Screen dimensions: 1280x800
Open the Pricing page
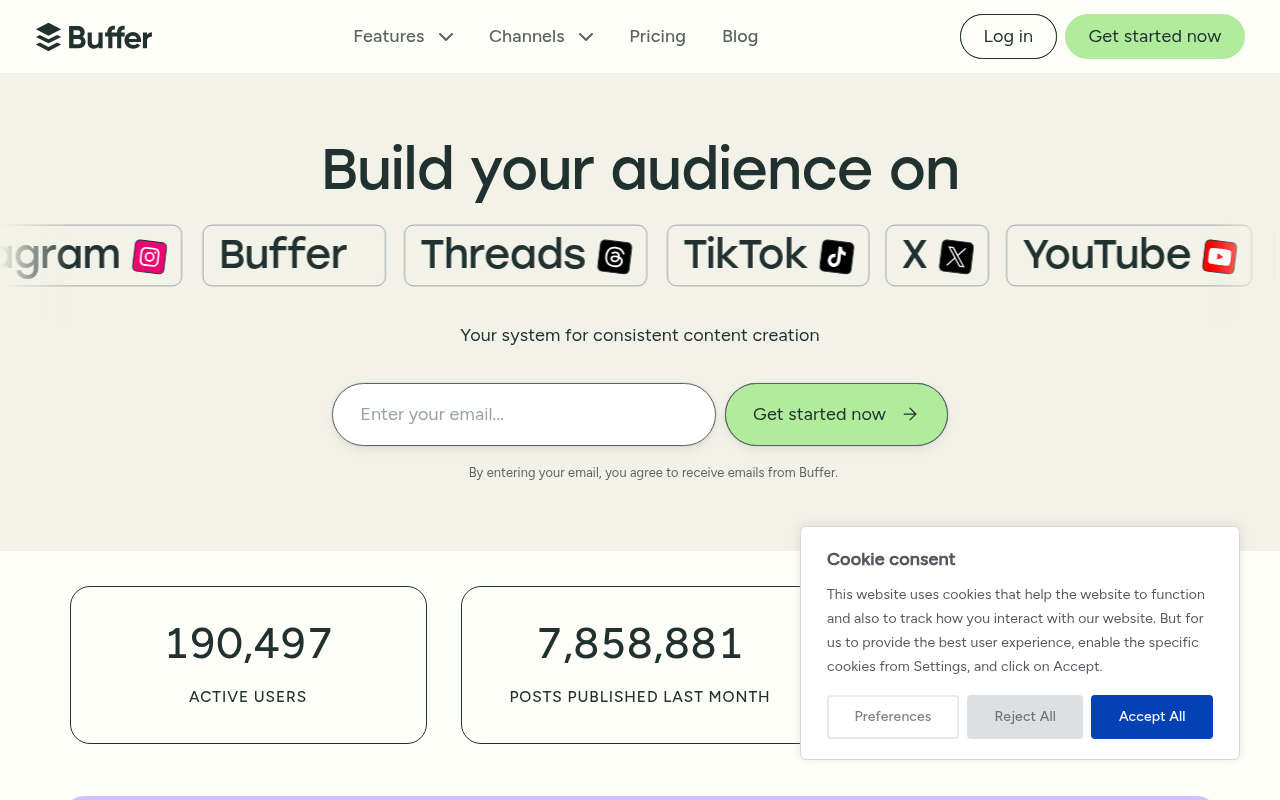coord(657,36)
